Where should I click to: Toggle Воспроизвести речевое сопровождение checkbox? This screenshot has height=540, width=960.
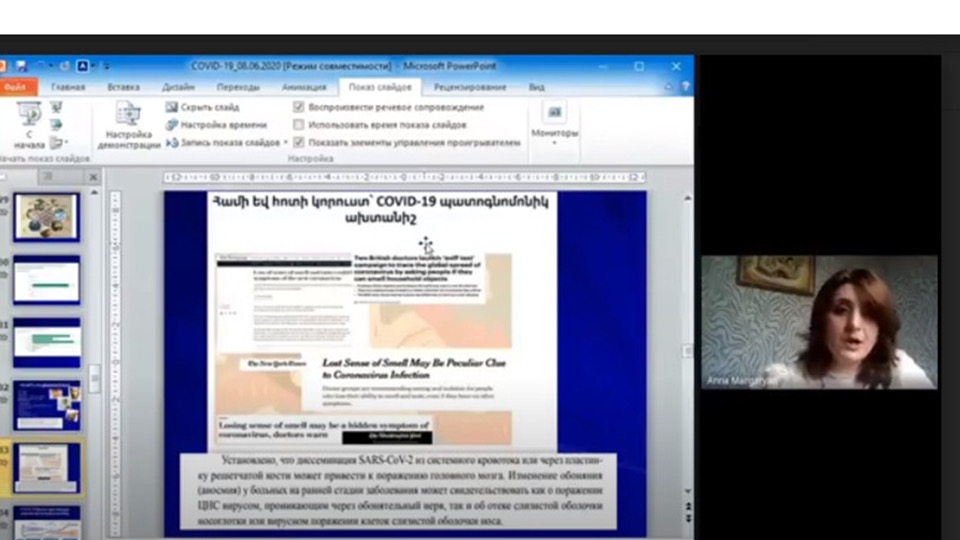[x=299, y=107]
